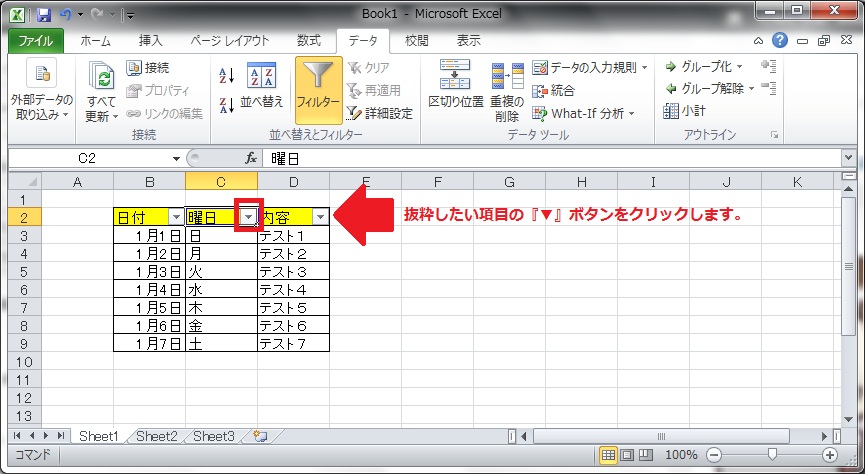Select the Sheet2 worksheet tab
The height and width of the screenshot is (474, 865).
(157, 436)
